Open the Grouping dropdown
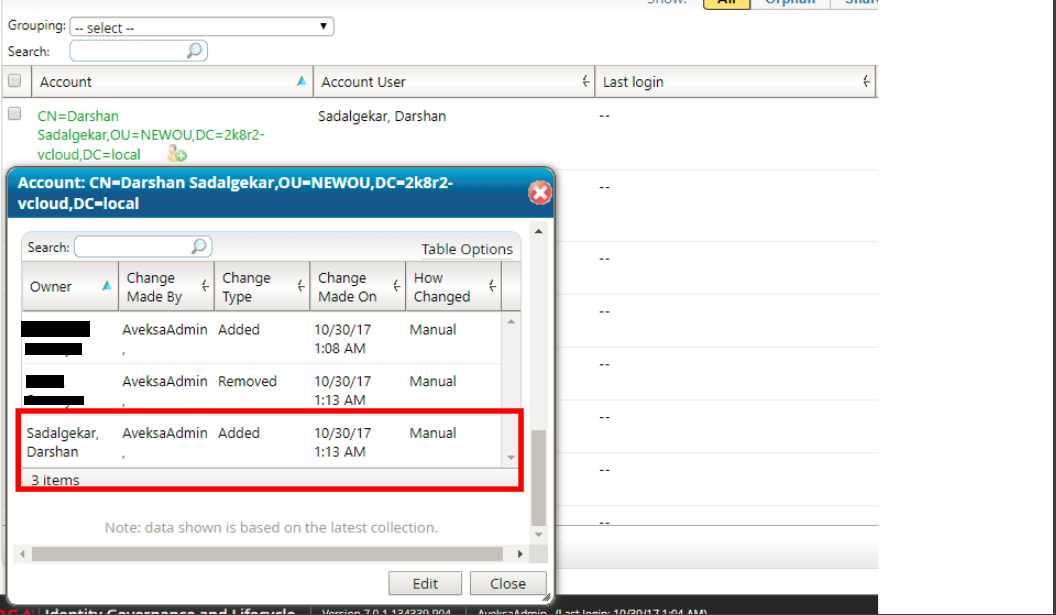The width and height of the screenshot is (1056, 615). tap(201, 27)
